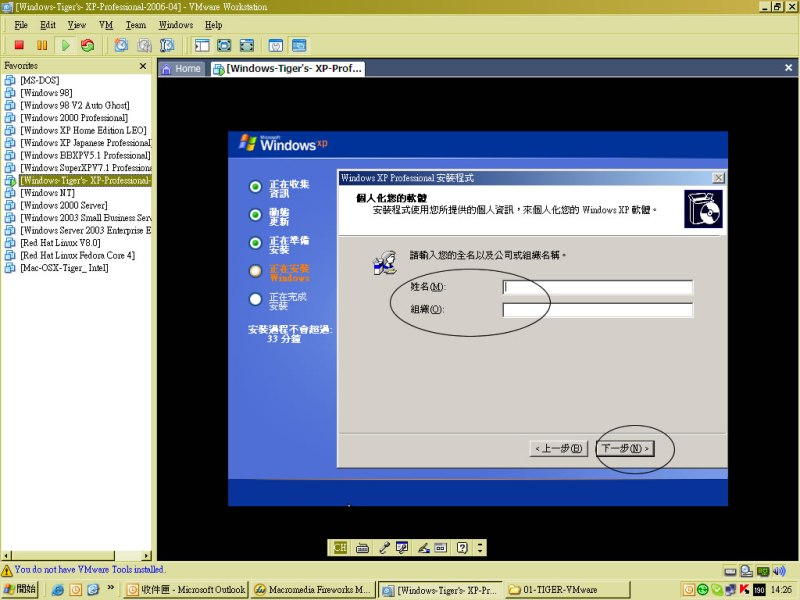Viewport: 800px width, 600px height.
Task: Select [Windows 98 V2 Auto Ghost] favorite
Action: [x=74, y=105]
